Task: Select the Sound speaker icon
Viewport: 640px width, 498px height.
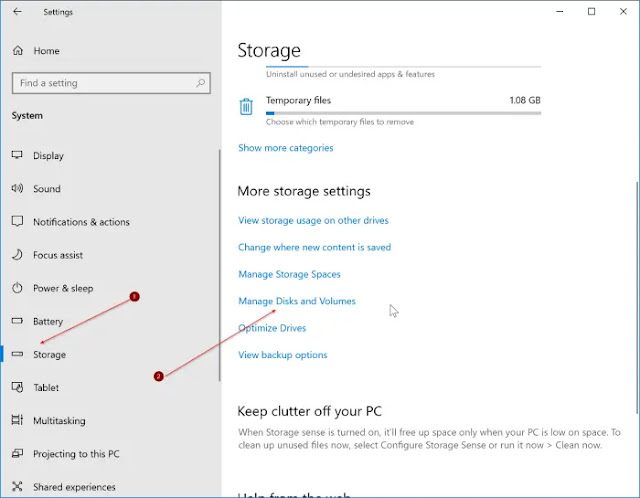Action: pyautogui.click(x=17, y=188)
